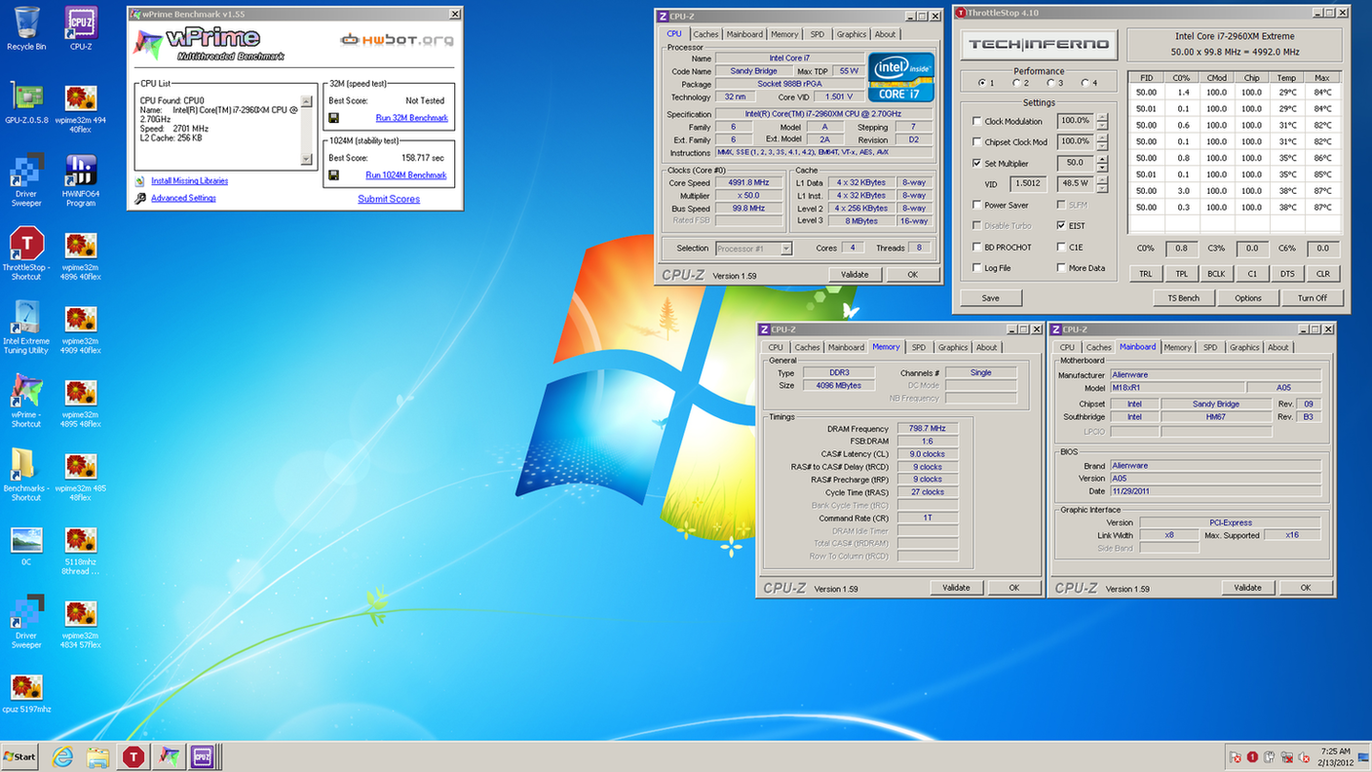This screenshot has width=1372, height=772.
Task: Click Install Missing Libraries link
Action: click(x=189, y=181)
